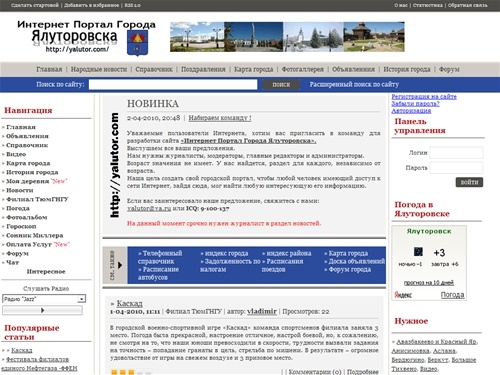Click into the site search input field
This screenshot has width=500, height=375.
point(173,84)
